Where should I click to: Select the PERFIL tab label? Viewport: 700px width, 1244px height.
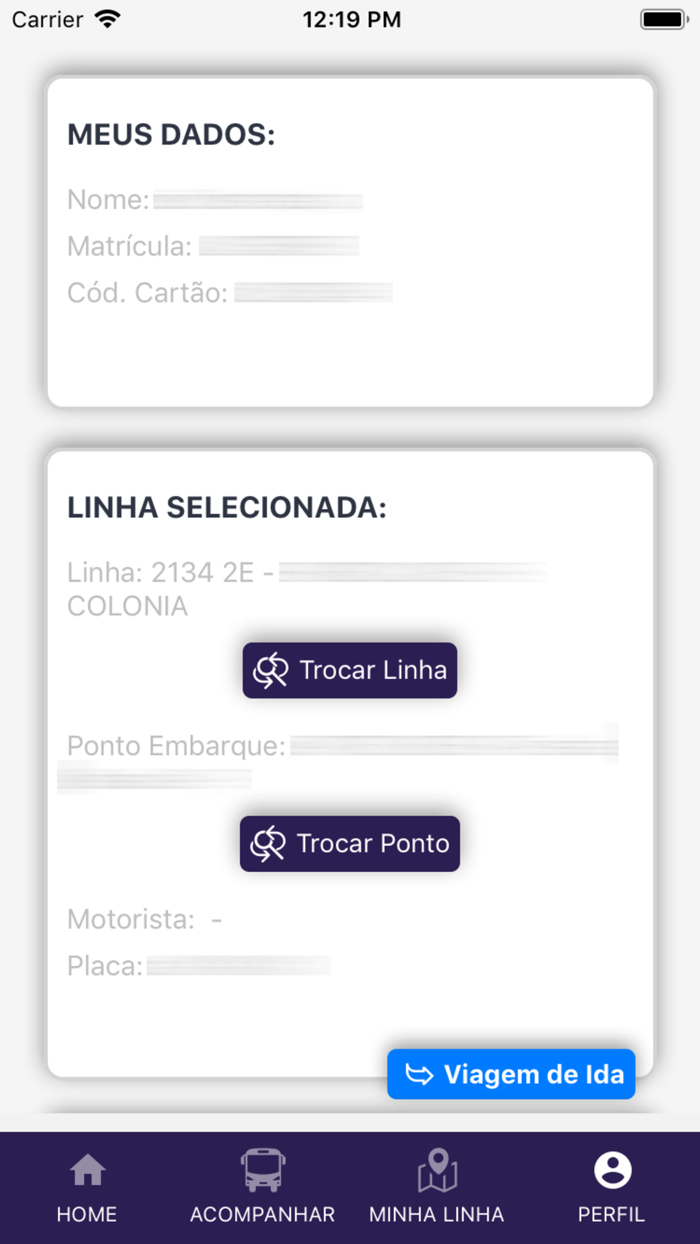pos(612,1215)
